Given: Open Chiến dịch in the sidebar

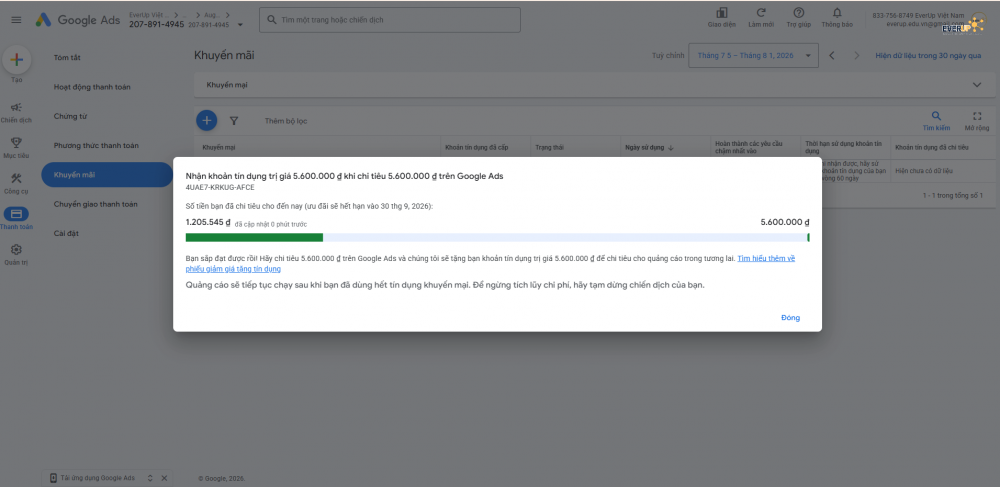Looking at the screenshot, I should [x=16, y=112].
